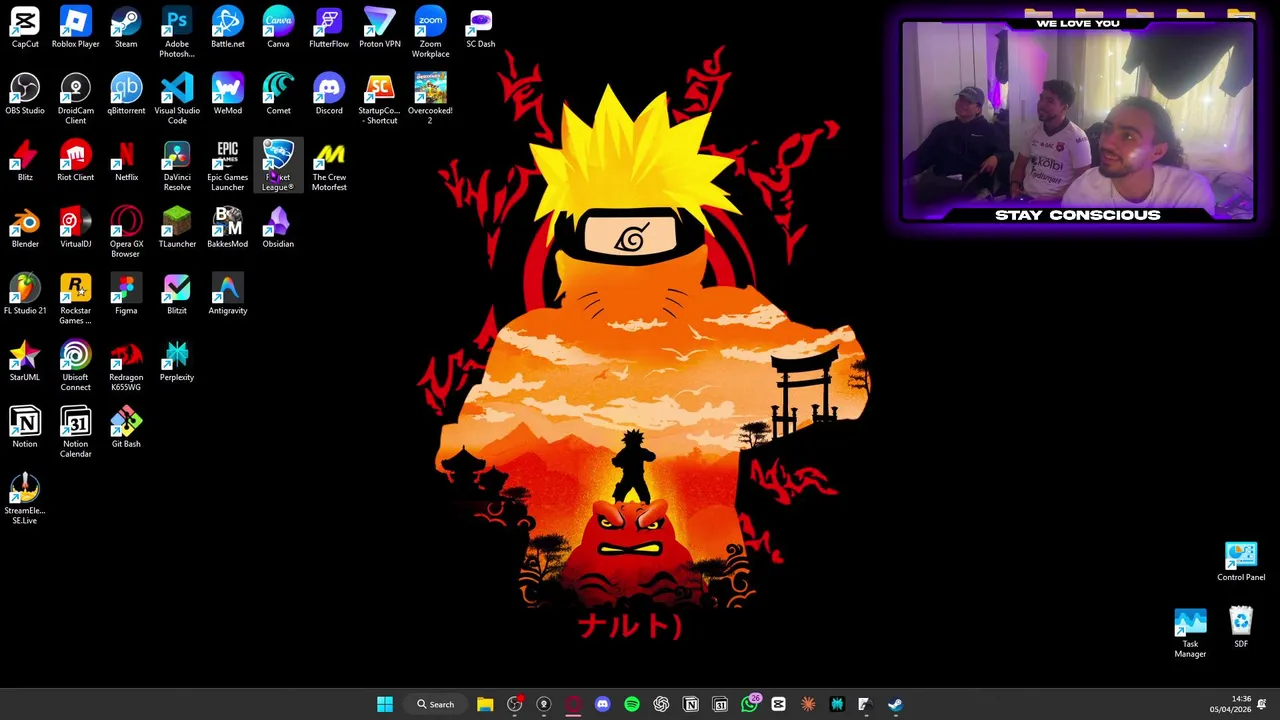
Task: Select the Discord desktop icon
Action: [329, 95]
